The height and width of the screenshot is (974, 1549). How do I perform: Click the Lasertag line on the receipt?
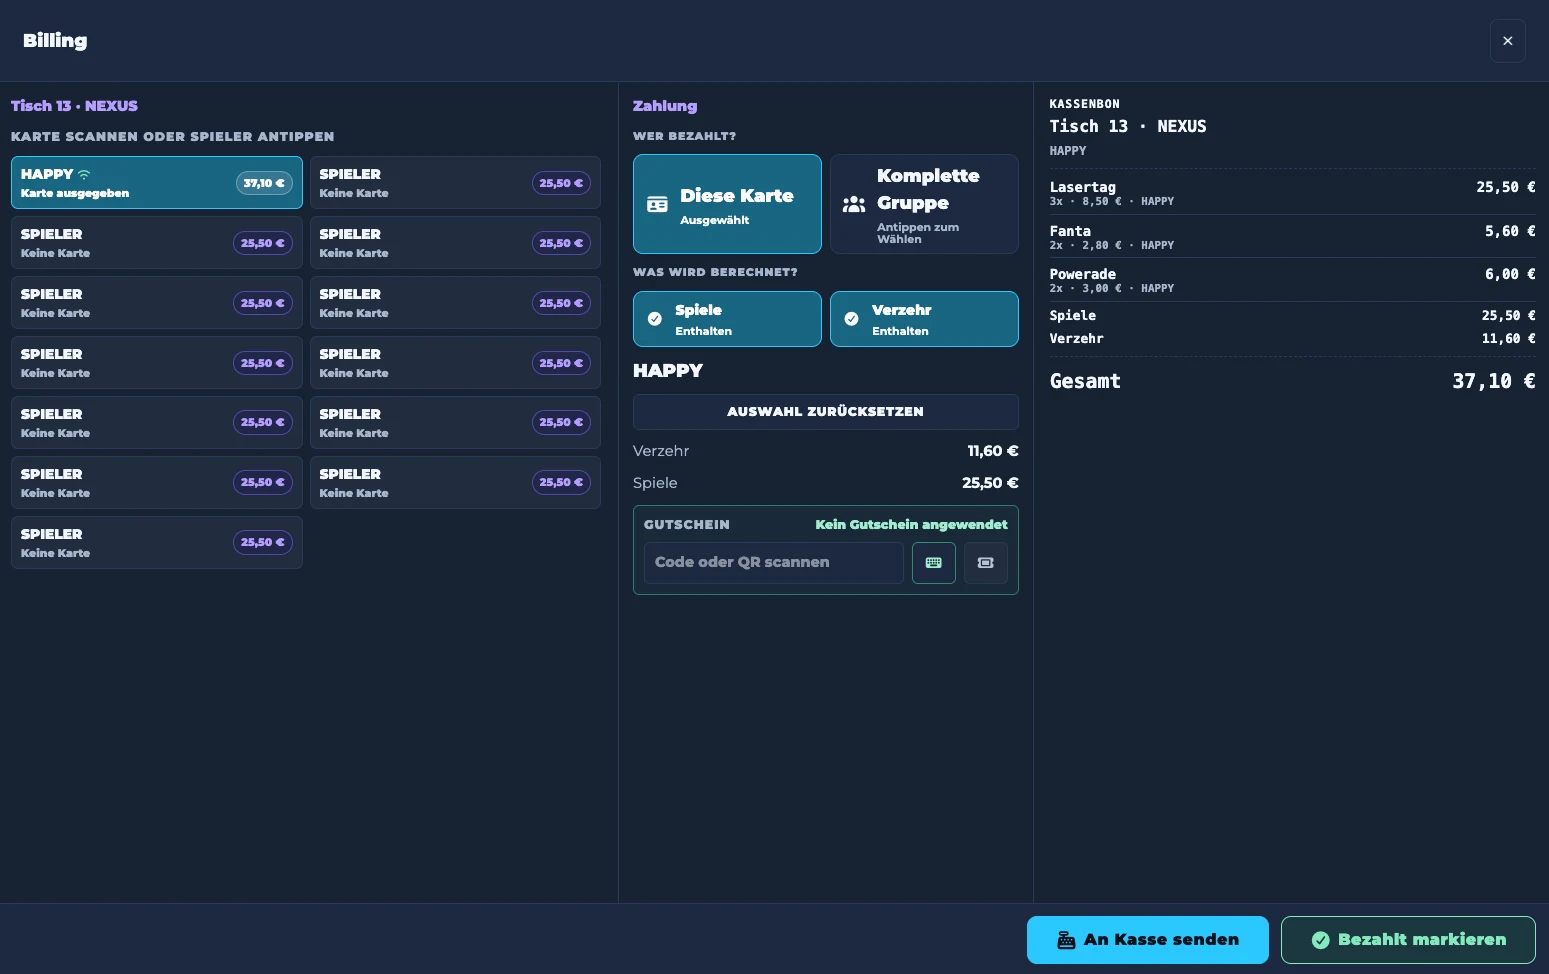1292,193
